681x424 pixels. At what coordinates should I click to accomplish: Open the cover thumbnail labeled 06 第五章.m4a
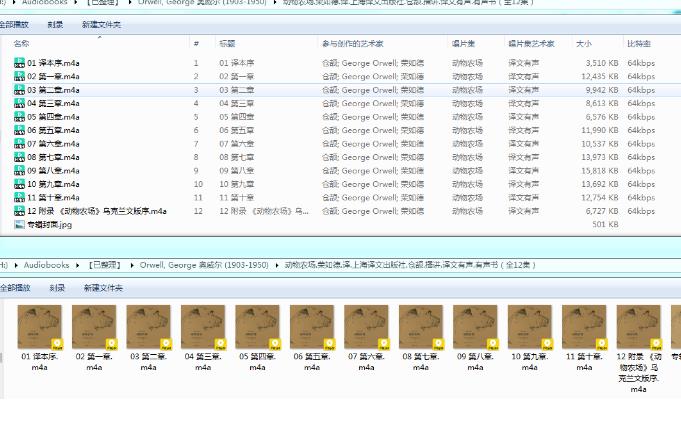click(x=312, y=327)
